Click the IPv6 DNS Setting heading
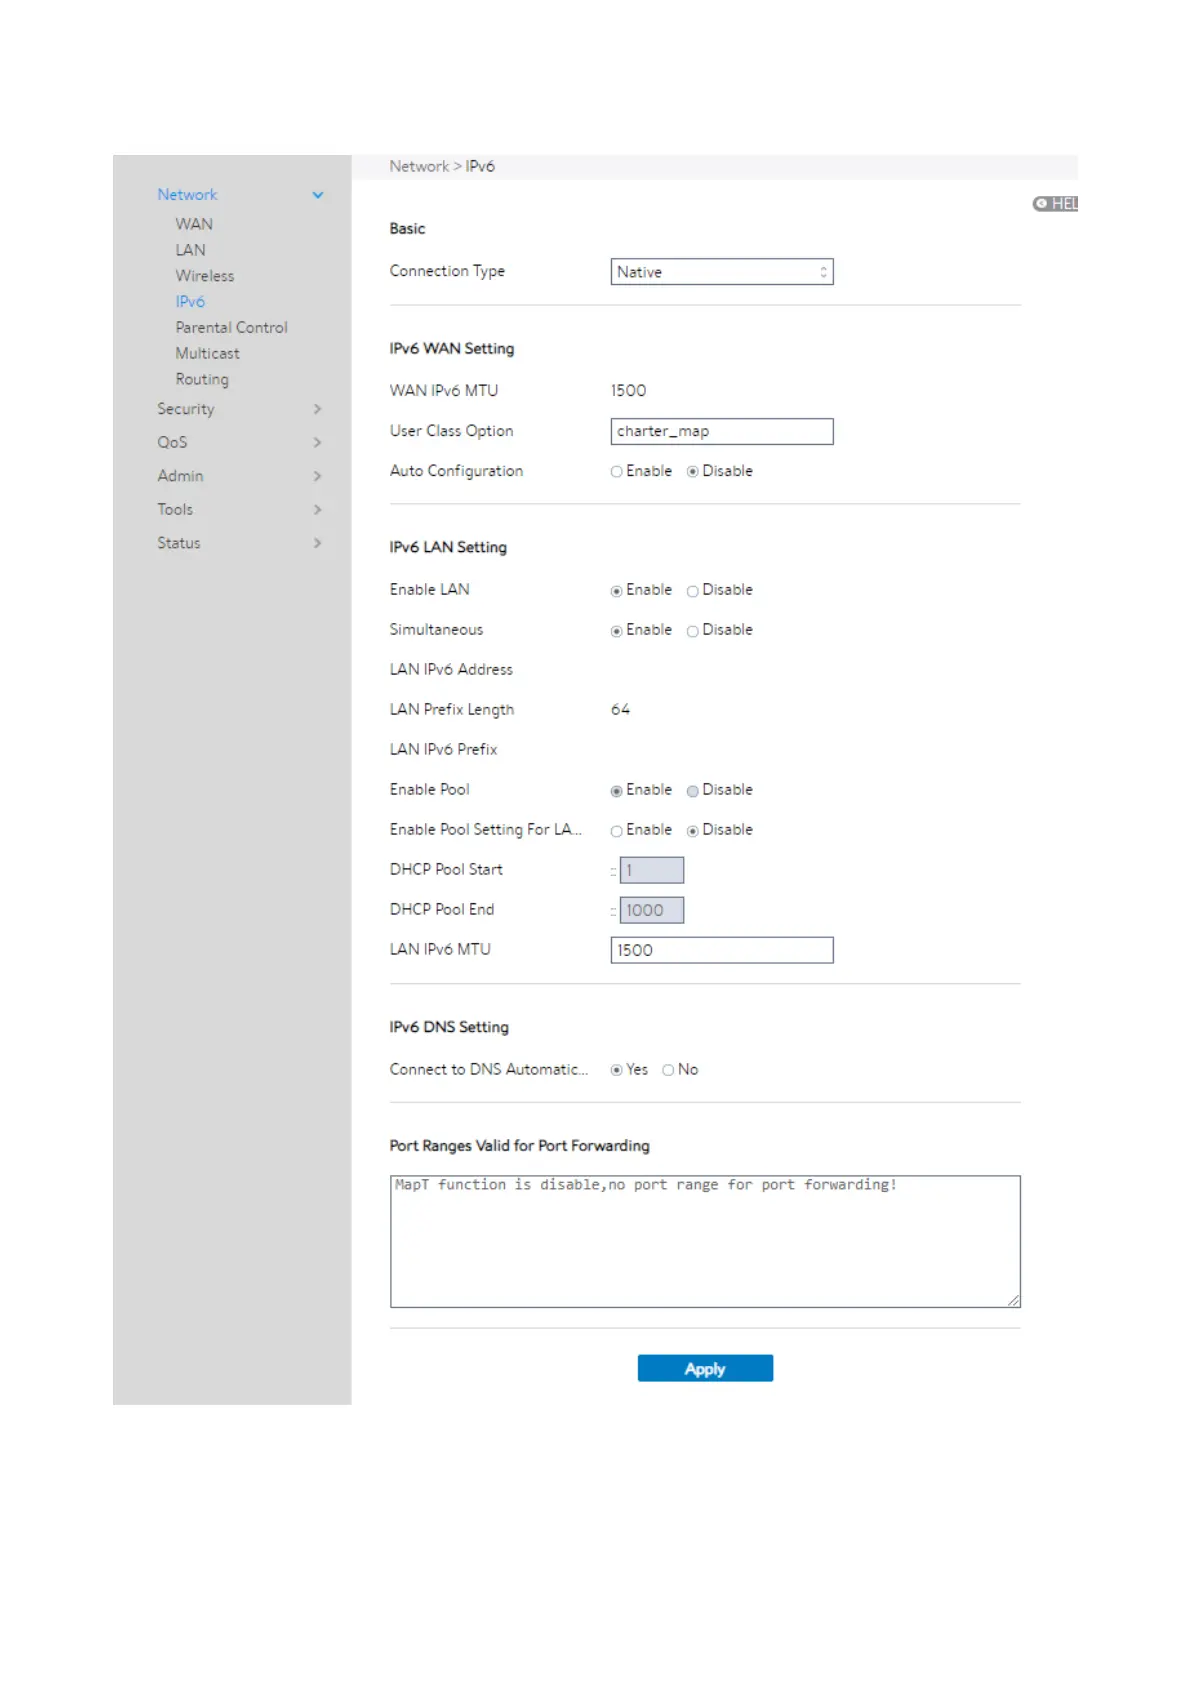The width and height of the screenshot is (1190, 1684). pos(449,1028)
